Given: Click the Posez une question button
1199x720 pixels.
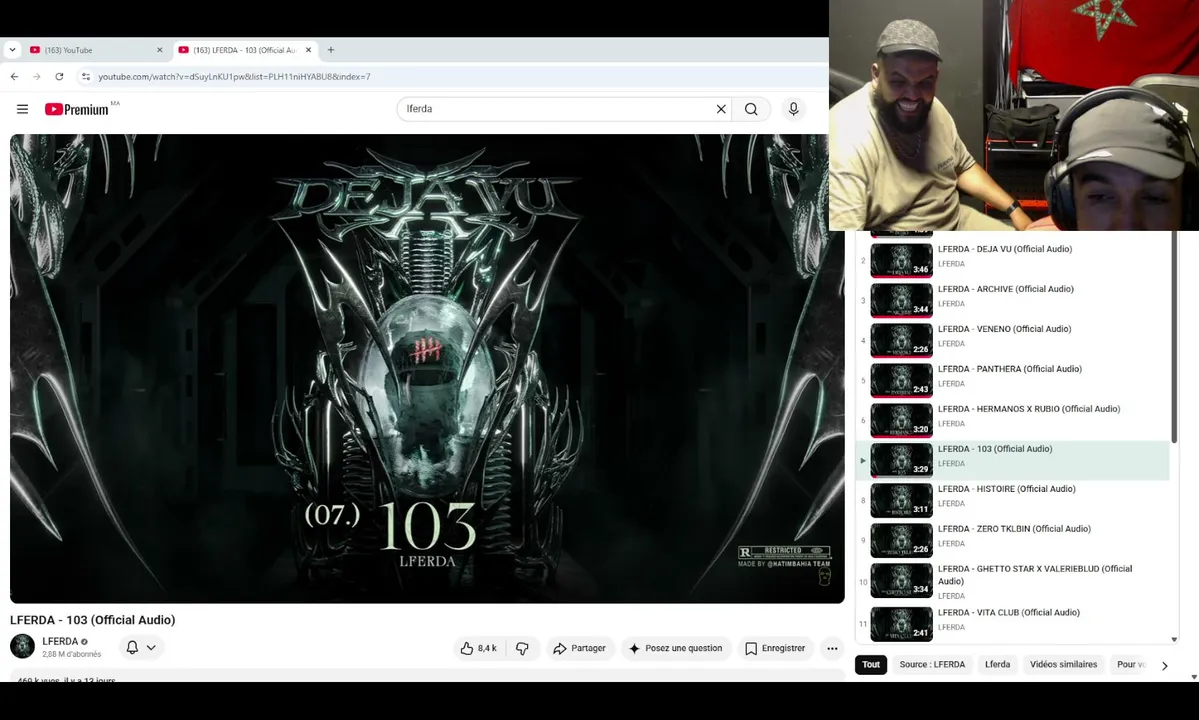Looking at the screenshot, I should pyautogui.click(x=676, y=648).
